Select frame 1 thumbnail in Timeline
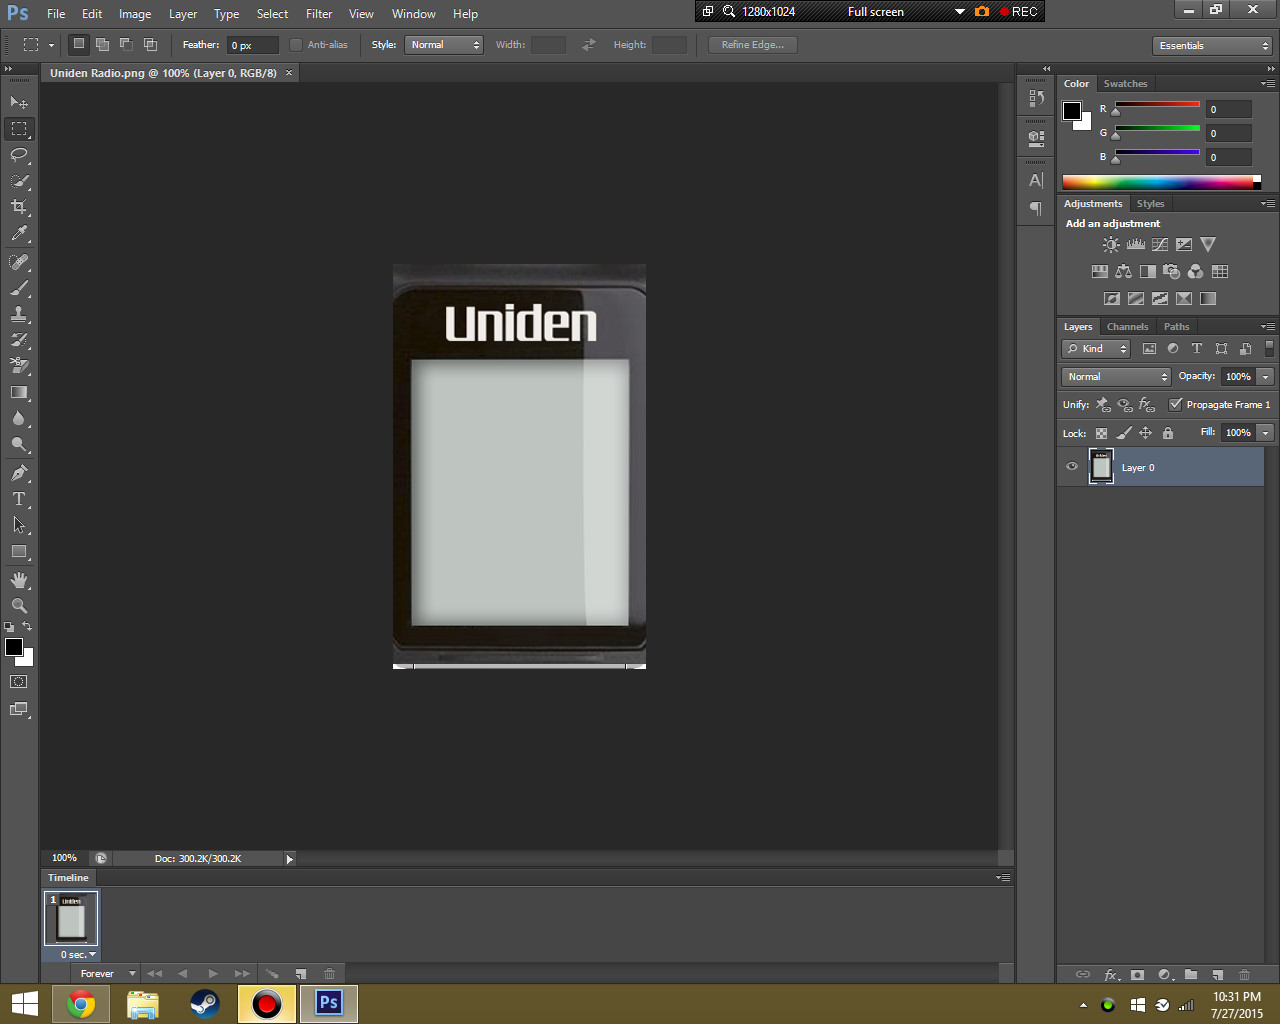The image size is (1280, 1024). coord(71,918)
